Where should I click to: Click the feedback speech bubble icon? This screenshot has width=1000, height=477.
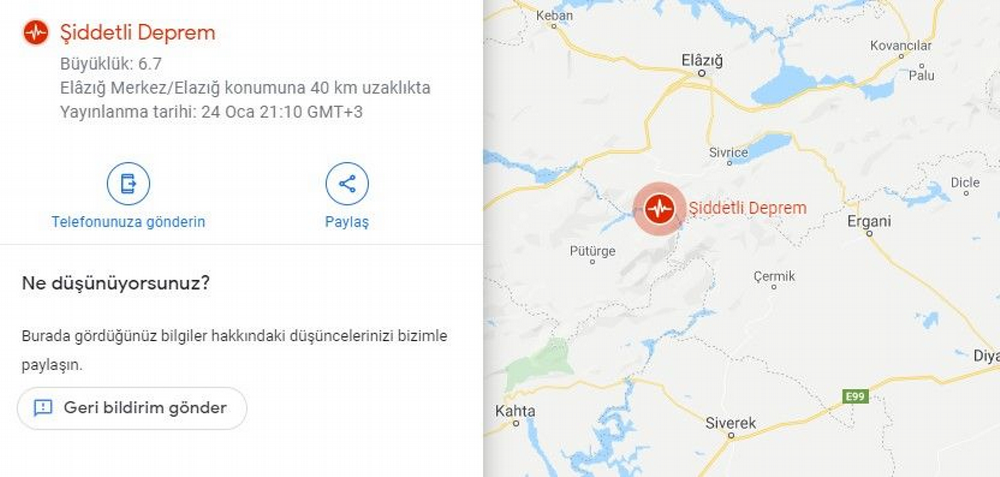[x=43, y=407]
